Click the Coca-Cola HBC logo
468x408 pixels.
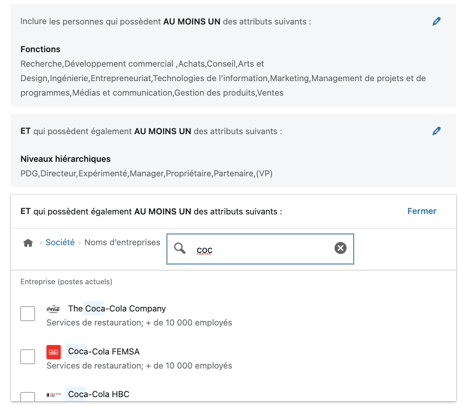tap(53, 395)
